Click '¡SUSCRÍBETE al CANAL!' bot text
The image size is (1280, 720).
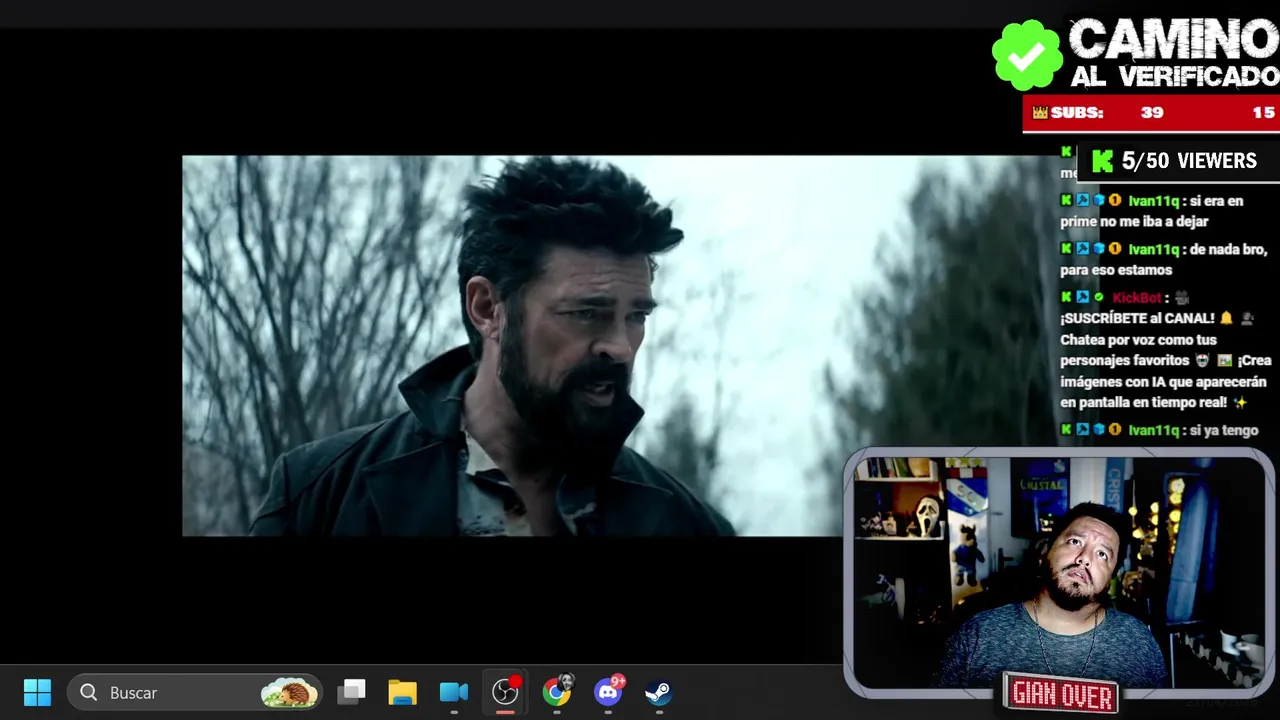click(x=1138, y=318)
